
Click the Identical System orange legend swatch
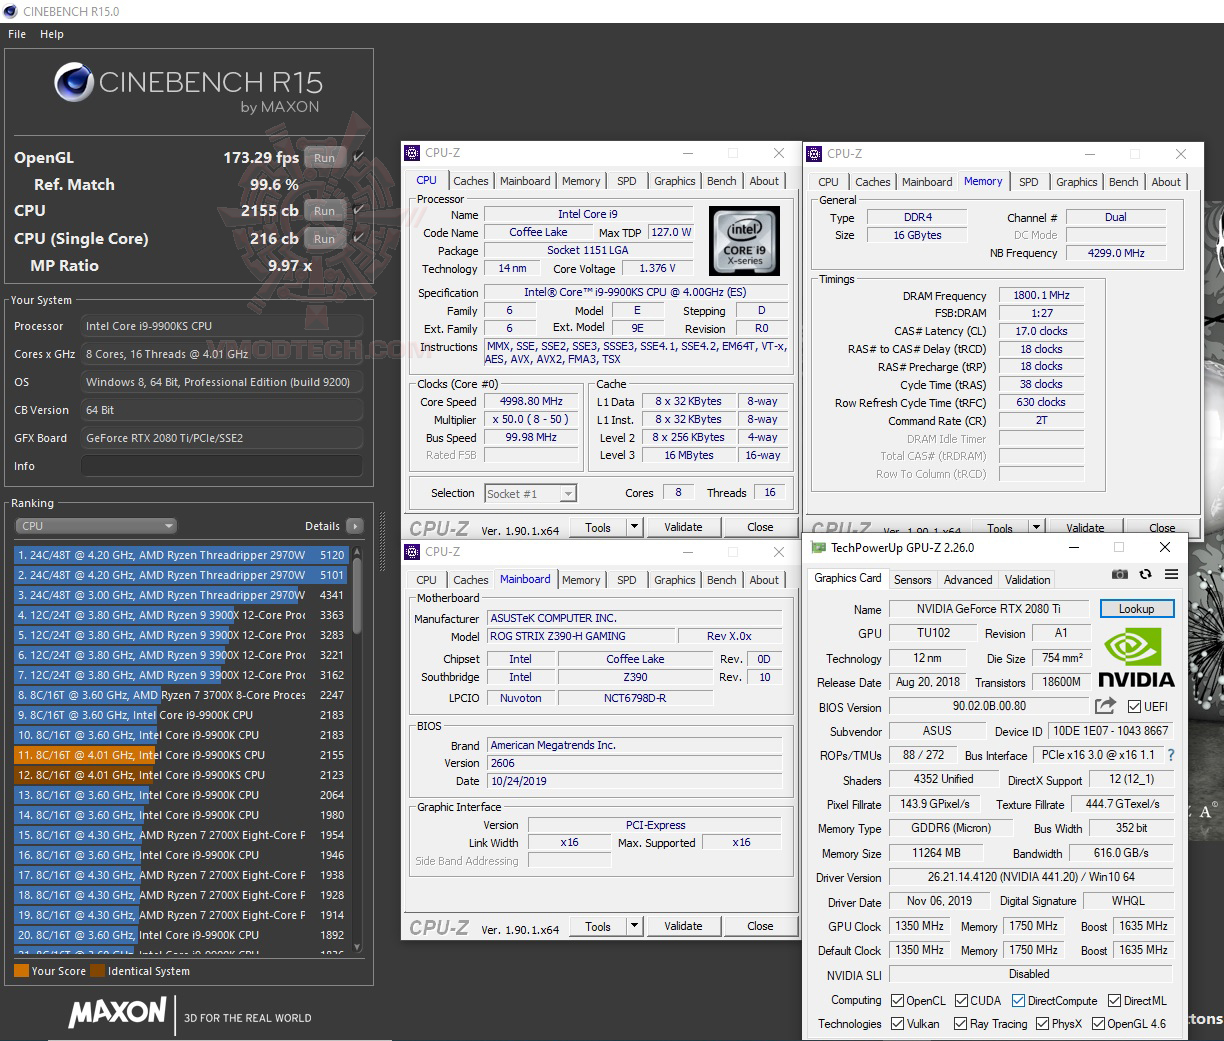click(97, 970)
